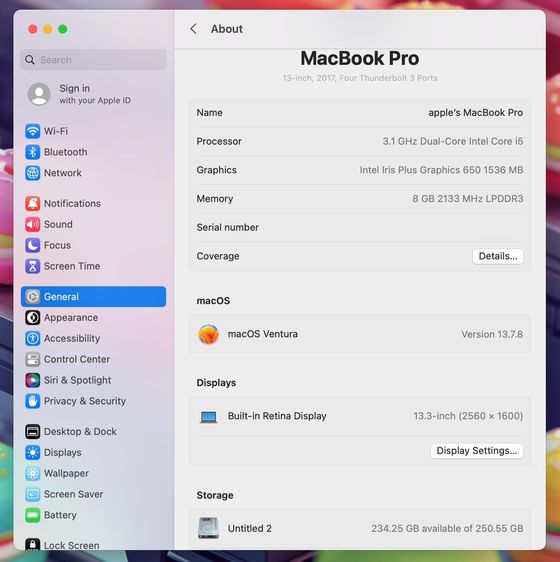Select Appearance in the sidebar

tap(94, 318)
